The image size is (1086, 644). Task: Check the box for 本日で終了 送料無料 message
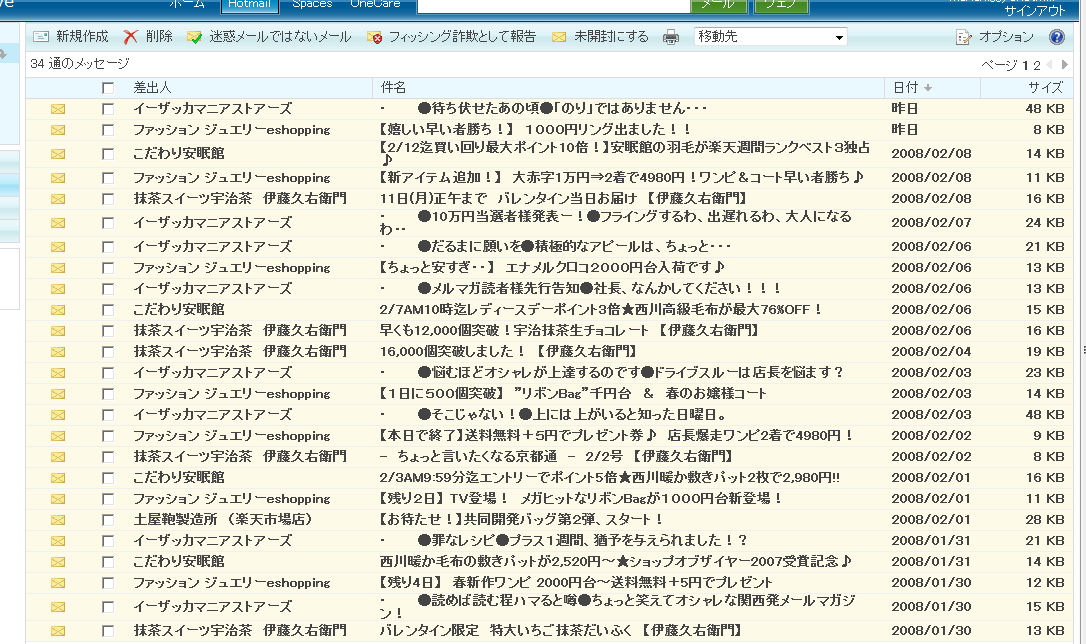pos(107,436)
